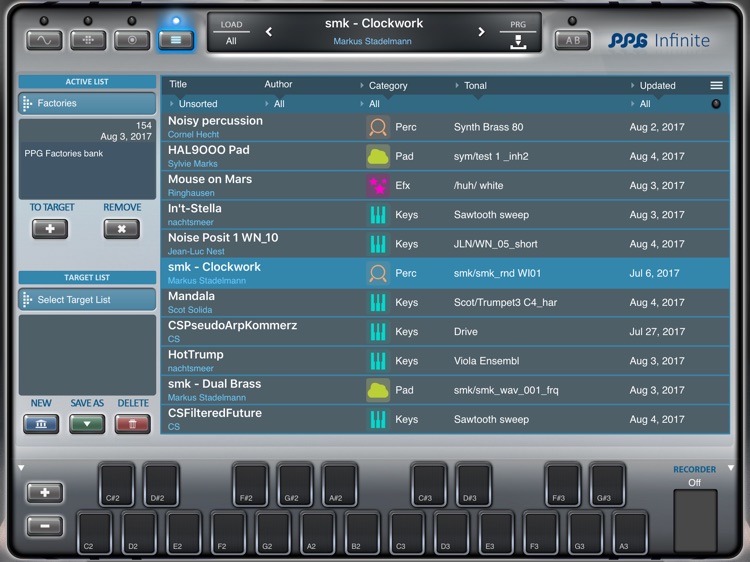Sort by Updated column header

[x=657, y=86]
